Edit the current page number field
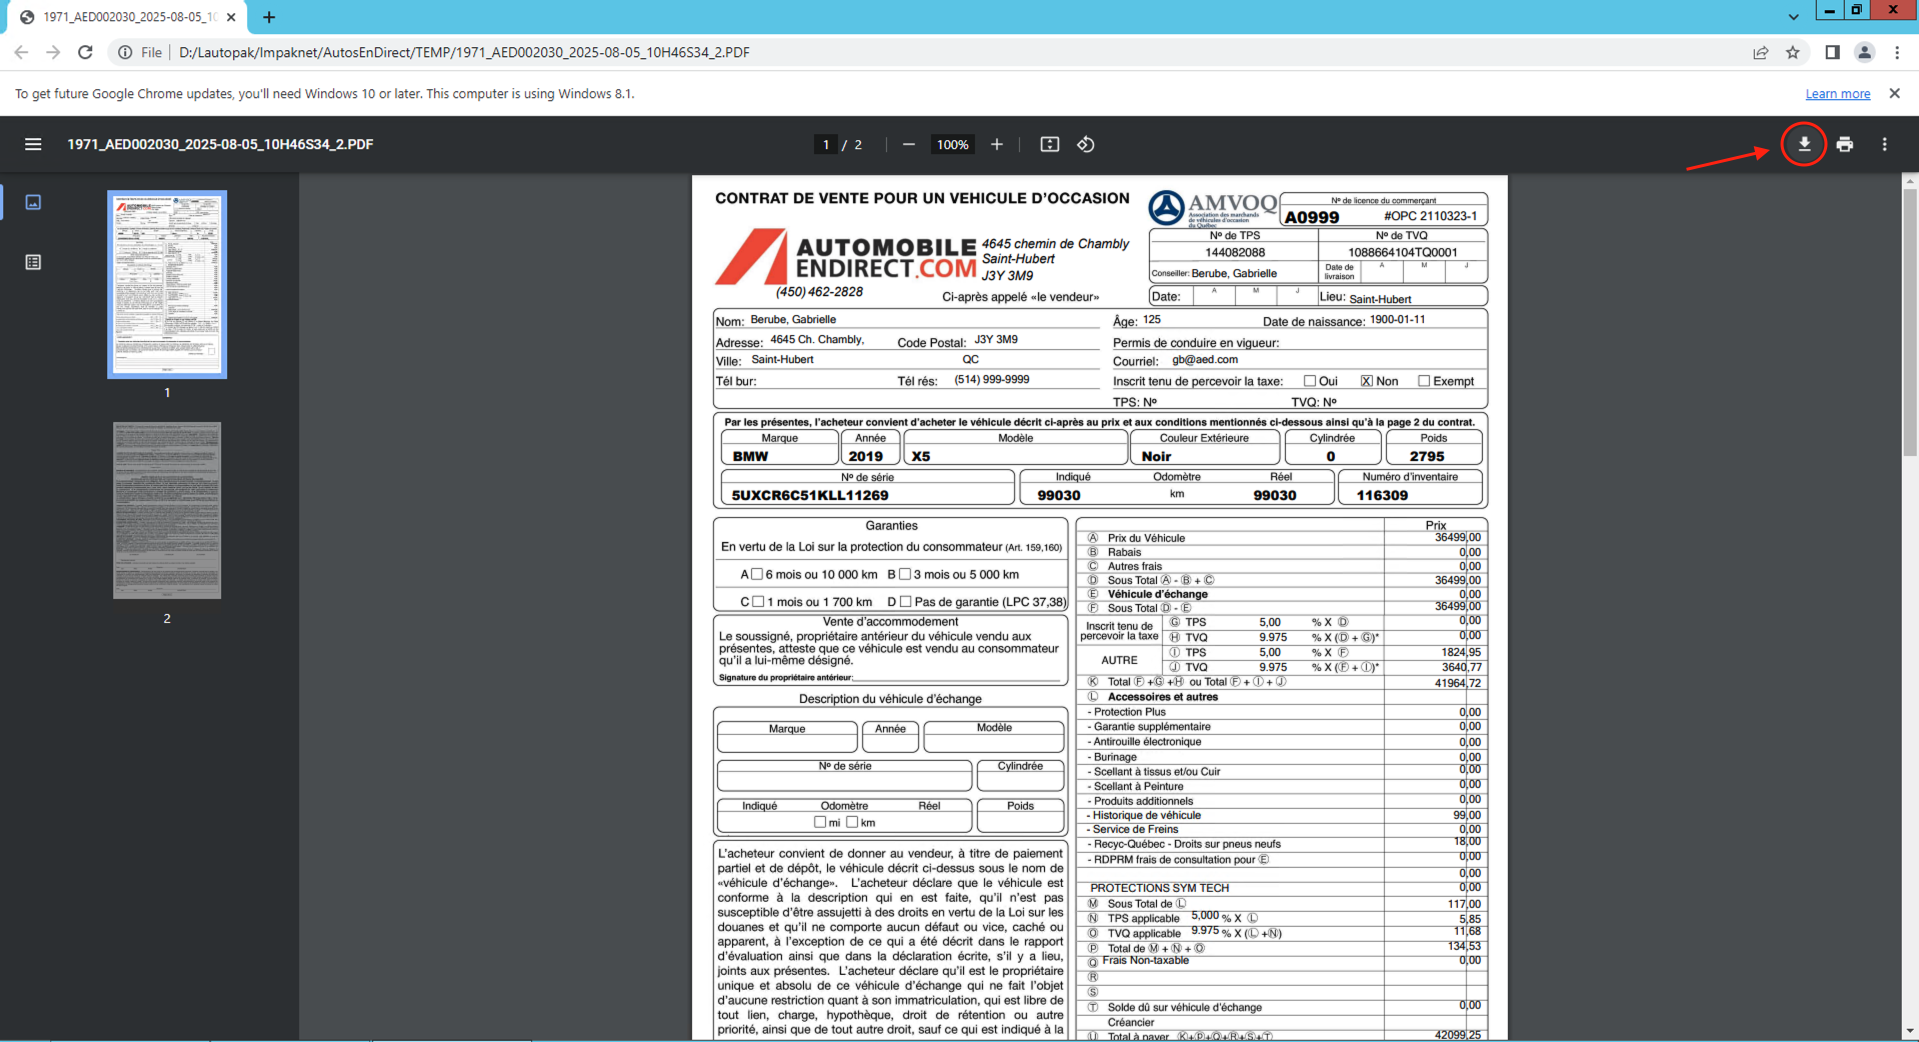 [826, 144]
